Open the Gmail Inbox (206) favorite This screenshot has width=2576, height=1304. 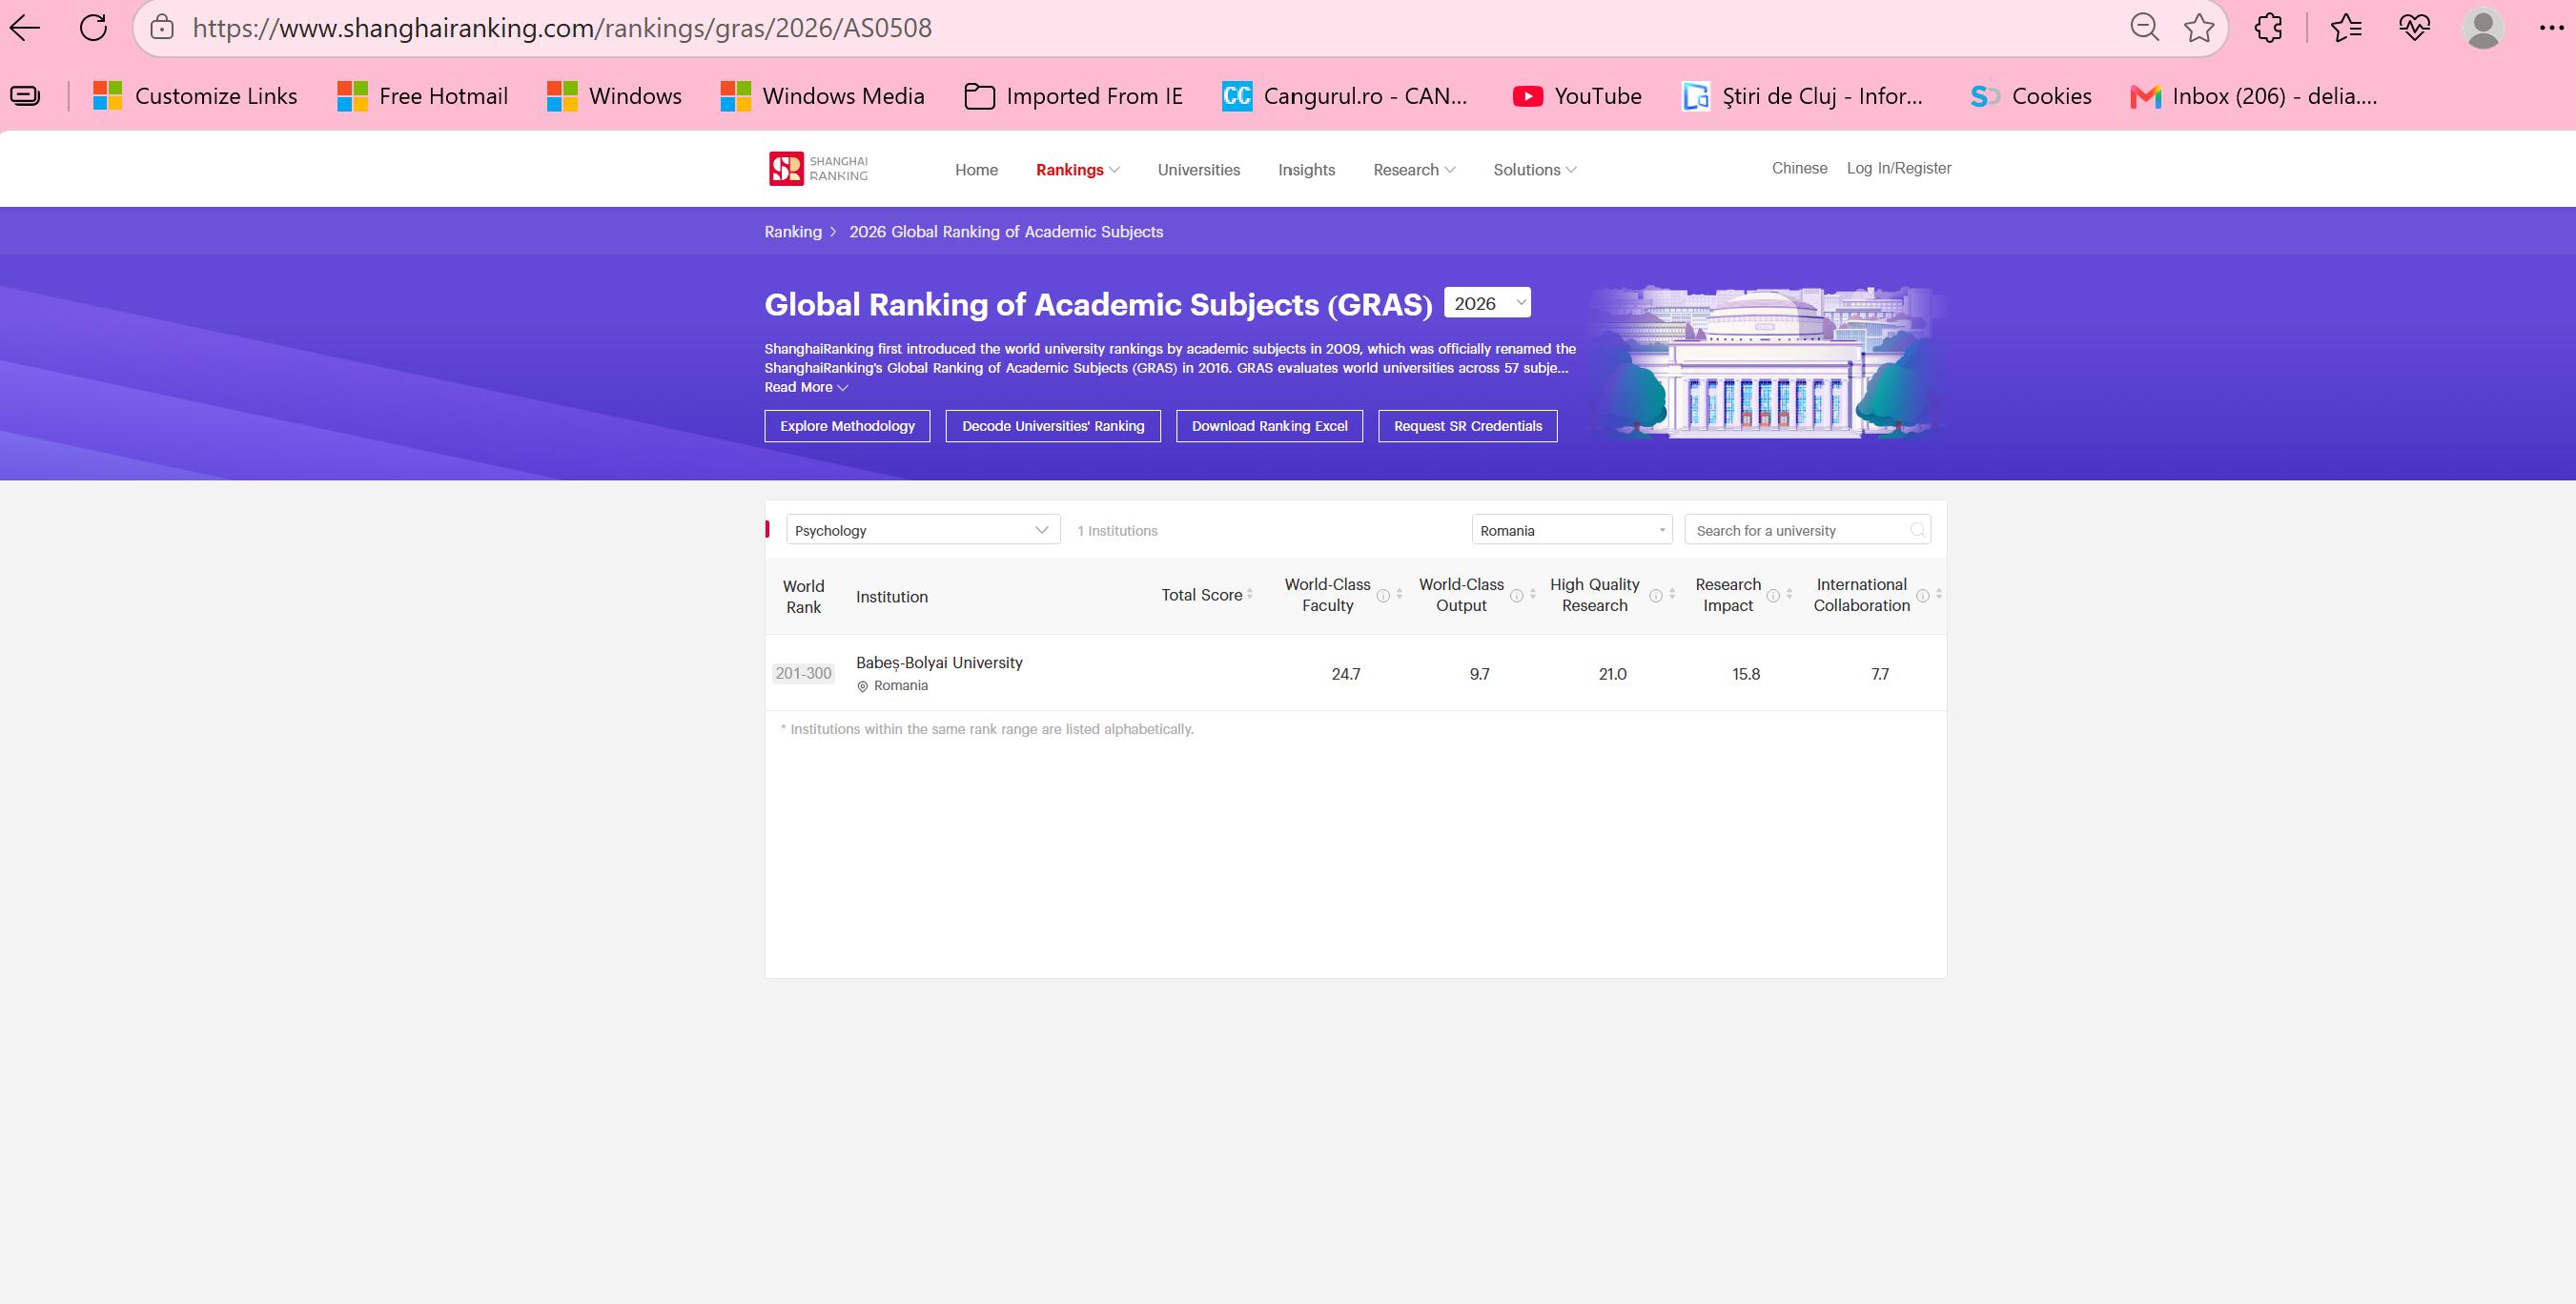(2254, 96)
